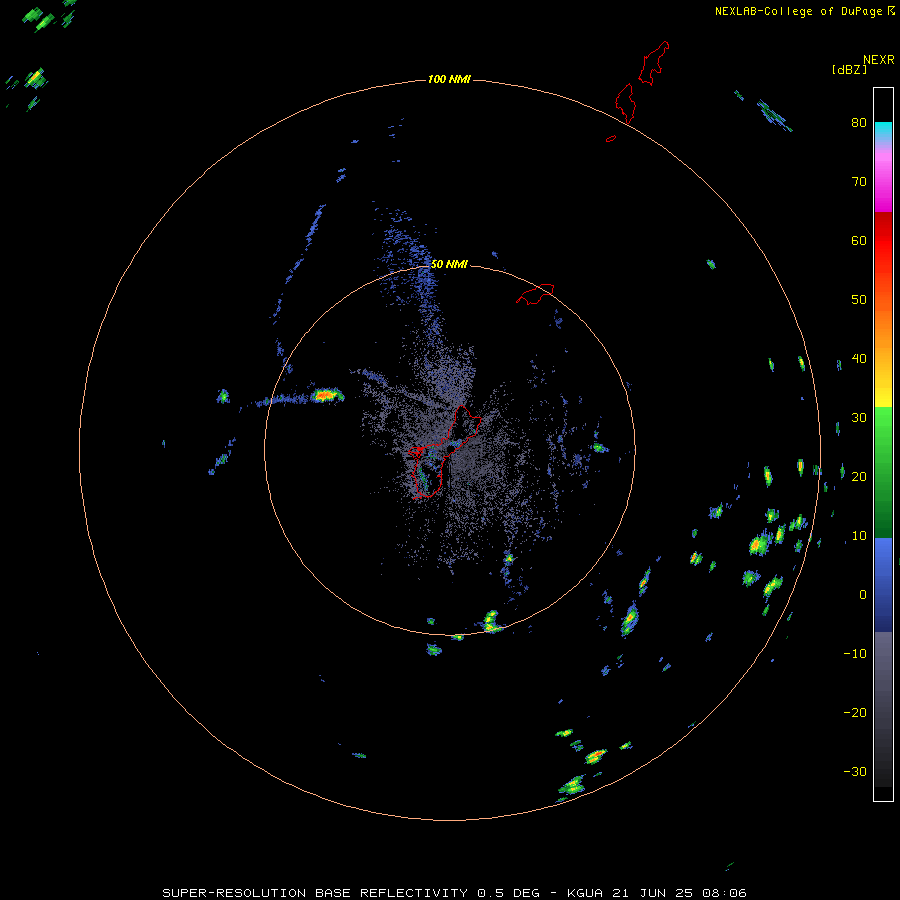Click the -30 dBZ legend value
The width and height of the screenshot is (900, 900).
coord(855,772)
